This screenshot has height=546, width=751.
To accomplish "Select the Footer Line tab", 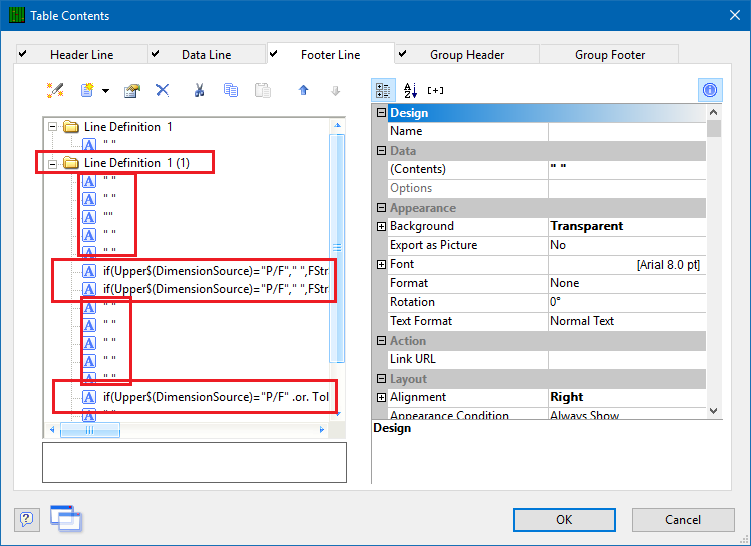I will point(330,55).
